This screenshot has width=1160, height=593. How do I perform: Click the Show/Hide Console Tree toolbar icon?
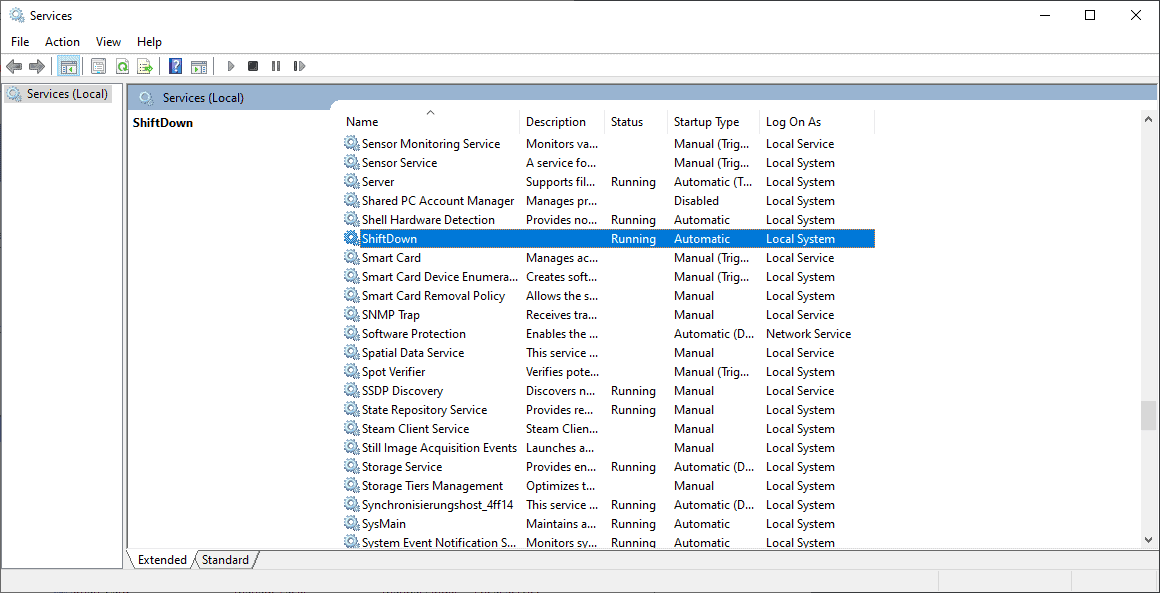(69, 66)
